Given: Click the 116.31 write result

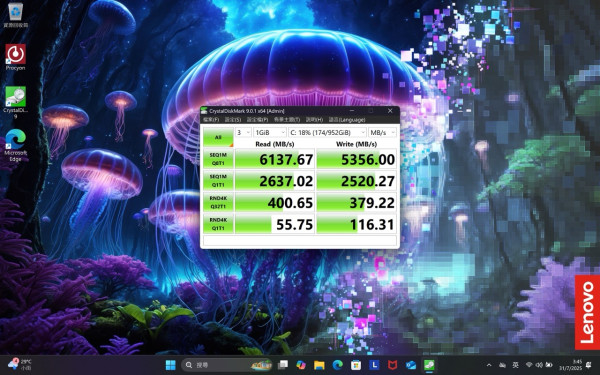Looking at the screenshot, I should [356, 224].
